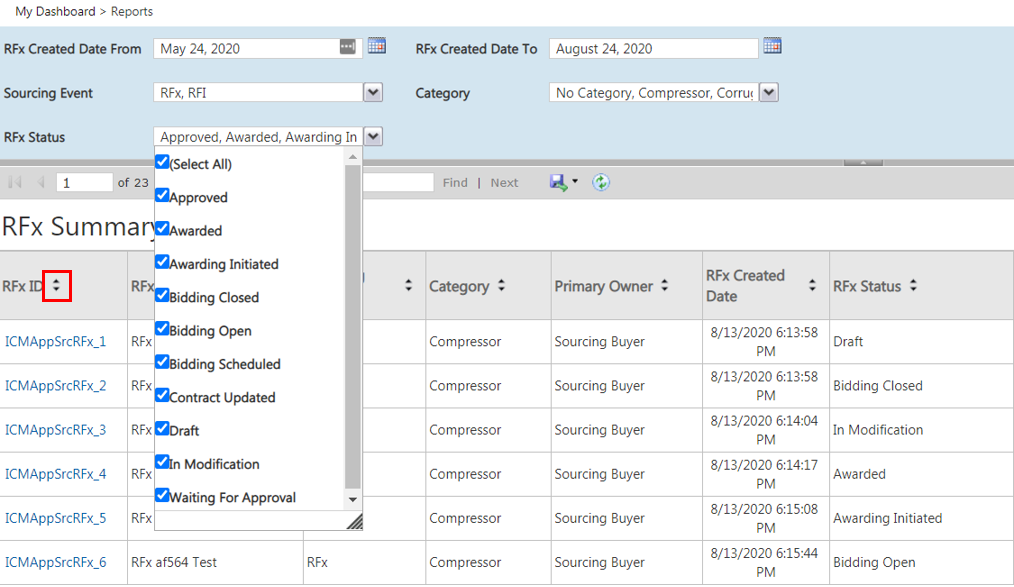Toggle the Awarded status checkbox
This screenshot has height=587, width=1014.
[162, 229]
